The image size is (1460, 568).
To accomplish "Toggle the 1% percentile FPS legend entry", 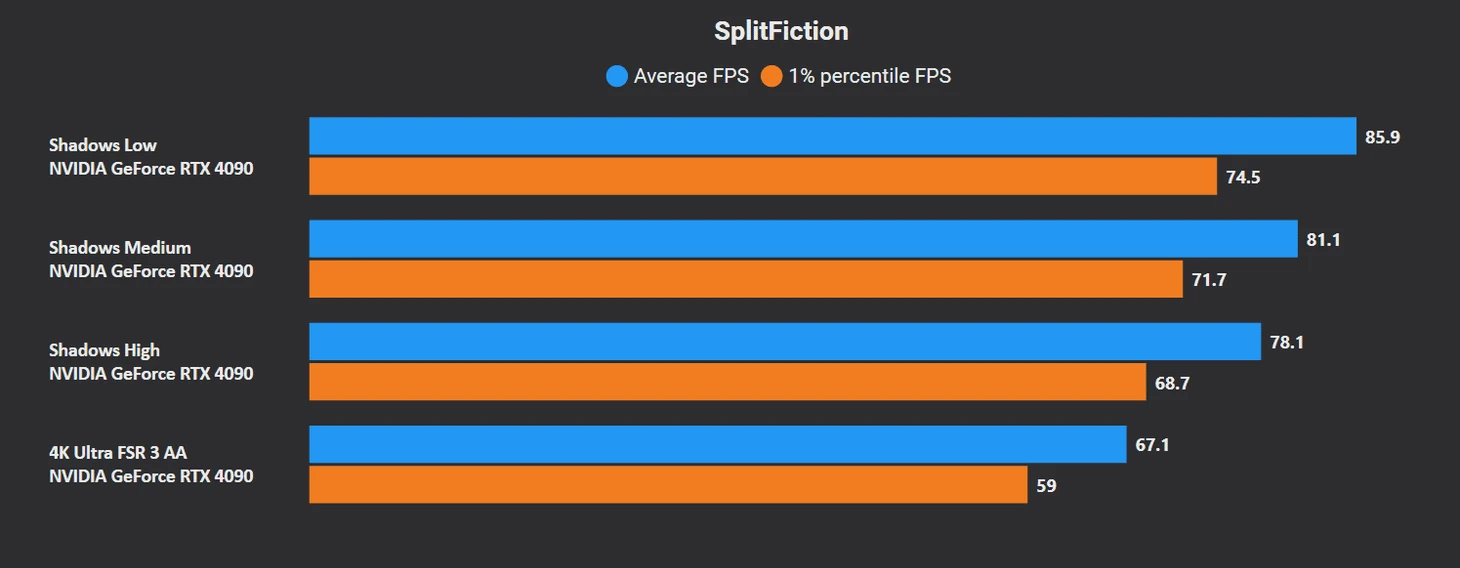I will [856, 76].
